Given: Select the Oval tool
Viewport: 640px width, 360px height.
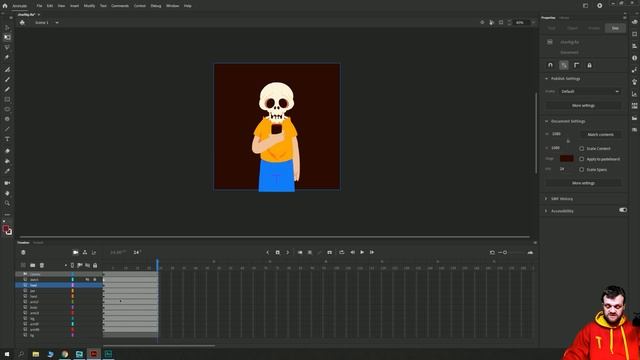Looking at the screenshot, I should point(7,109).
